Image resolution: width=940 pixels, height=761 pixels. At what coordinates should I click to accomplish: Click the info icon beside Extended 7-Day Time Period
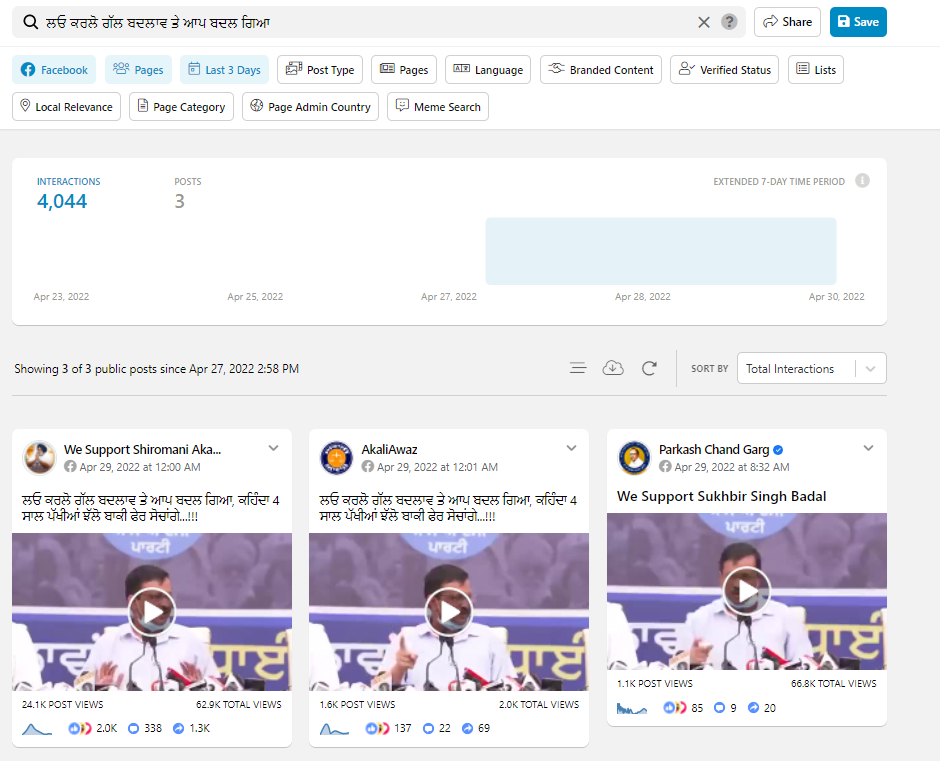pos(862,181)
